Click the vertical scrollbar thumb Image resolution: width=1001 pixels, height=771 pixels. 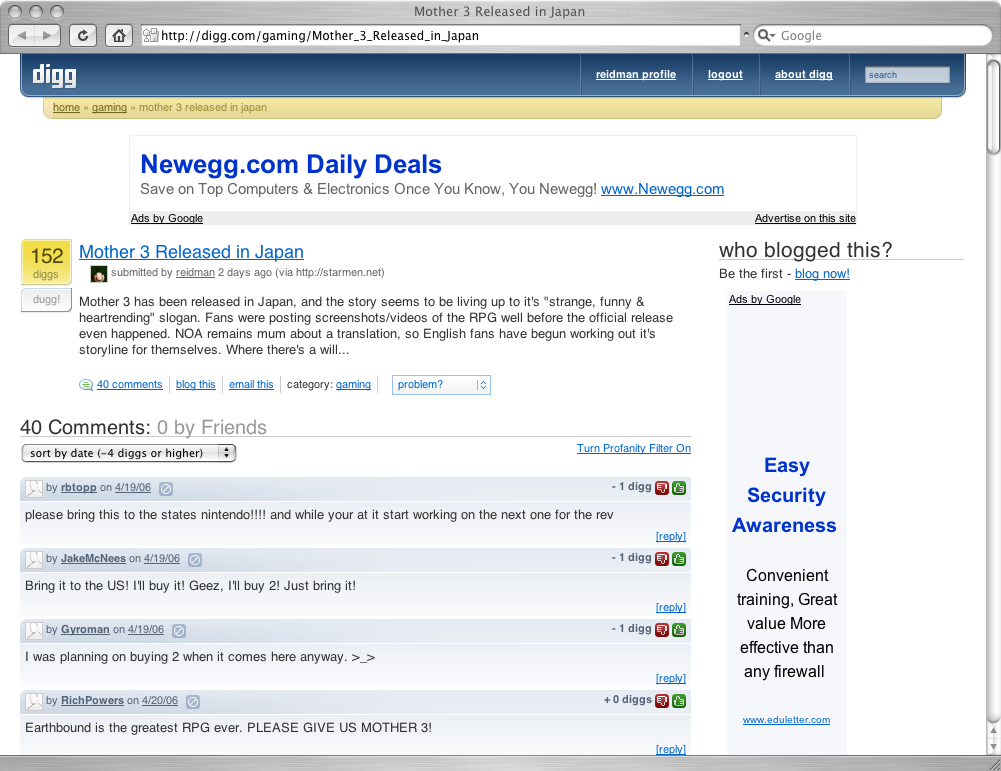point(993,106)
